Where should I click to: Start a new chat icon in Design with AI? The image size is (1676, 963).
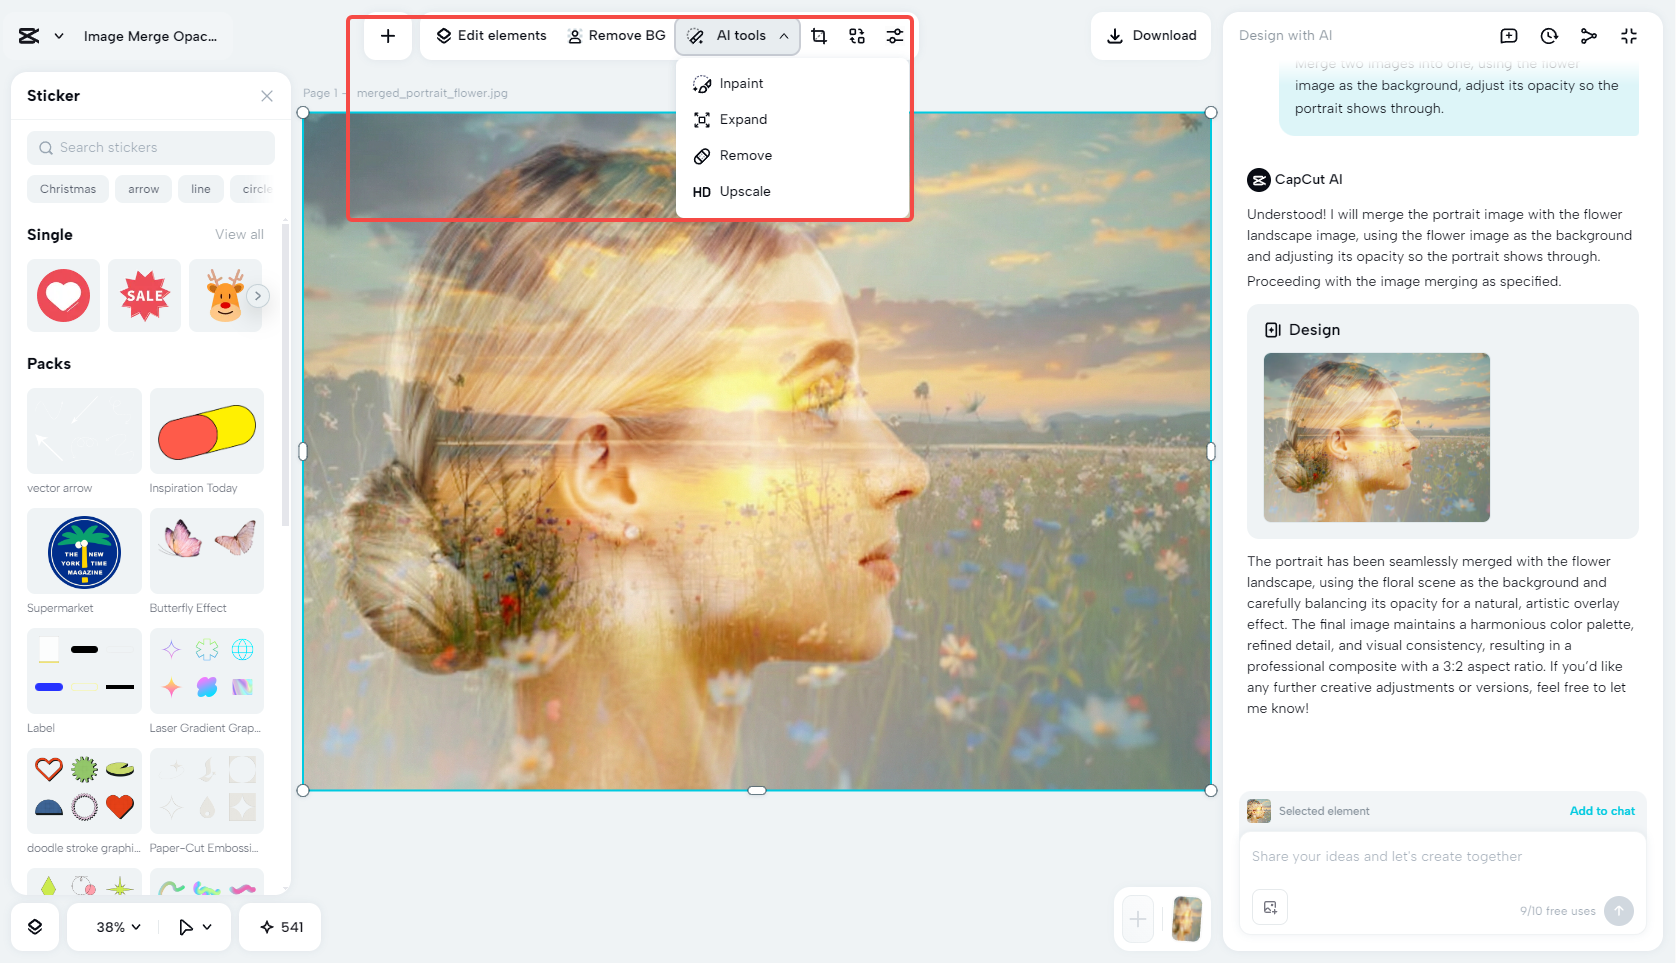pos(1509,36)
